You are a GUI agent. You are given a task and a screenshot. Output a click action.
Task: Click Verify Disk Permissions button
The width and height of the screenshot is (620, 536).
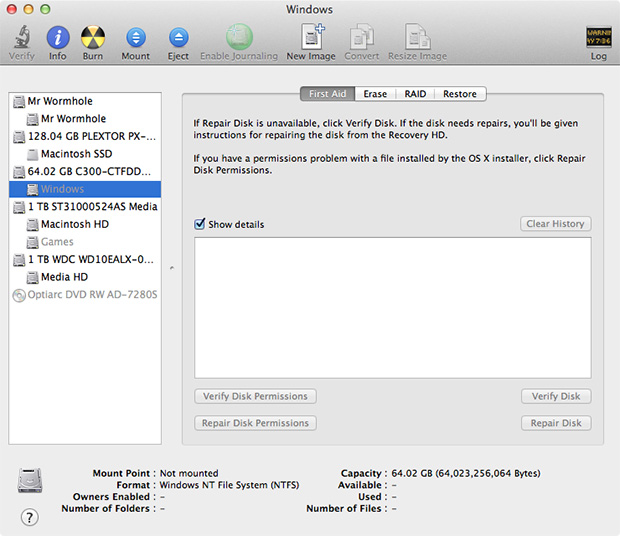[x=255, y=396]
